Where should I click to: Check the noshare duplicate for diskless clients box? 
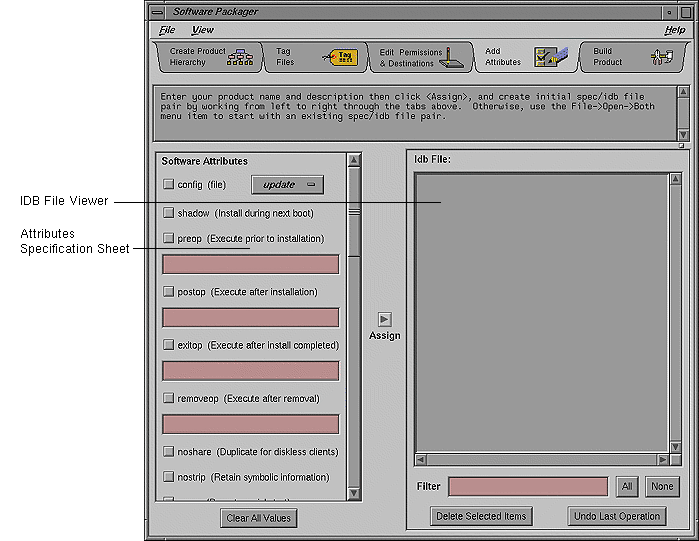coord(168,451)
